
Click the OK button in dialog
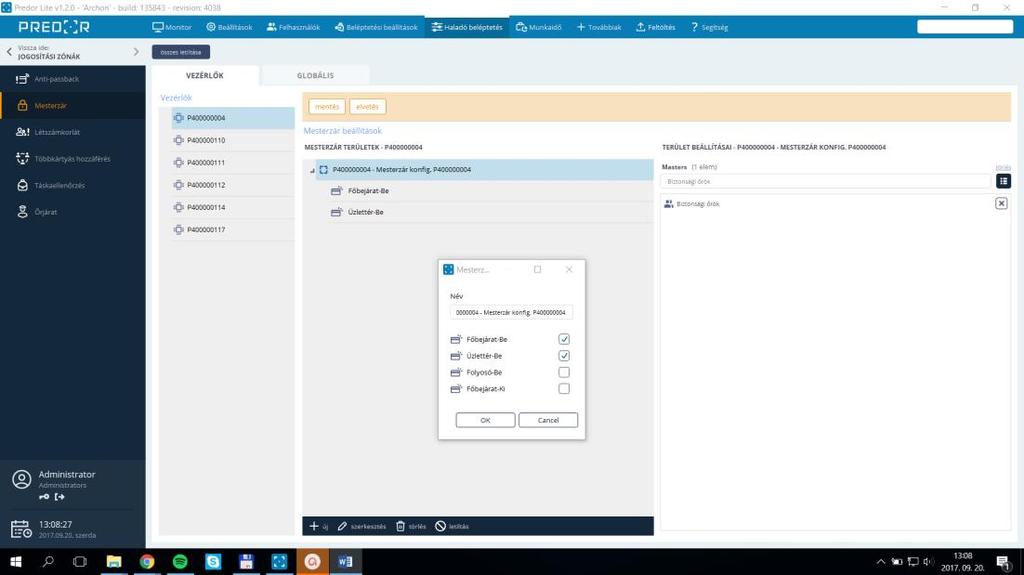tap(485, 420)
